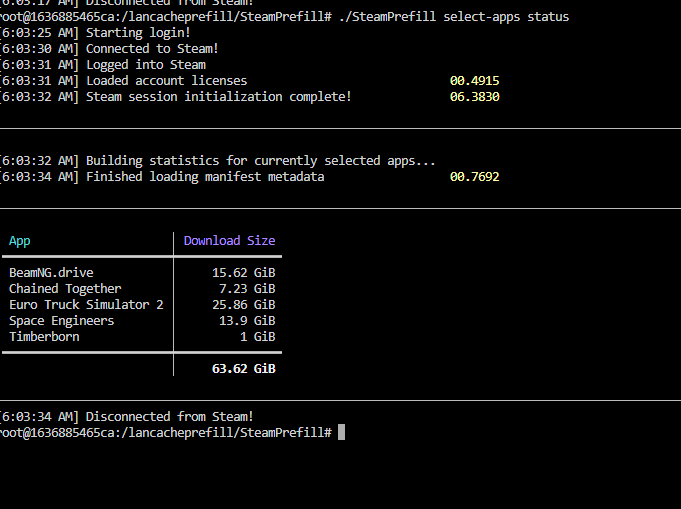This screenshot has height=509, width=681.
Task: Click the 1 GiB size value
Action: pos(258,337)
